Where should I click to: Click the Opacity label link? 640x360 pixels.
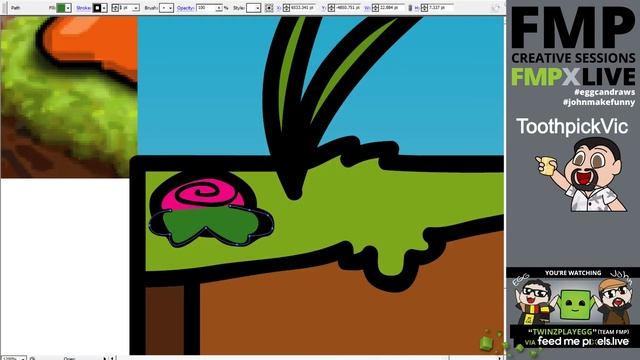[x=185, y=8]
